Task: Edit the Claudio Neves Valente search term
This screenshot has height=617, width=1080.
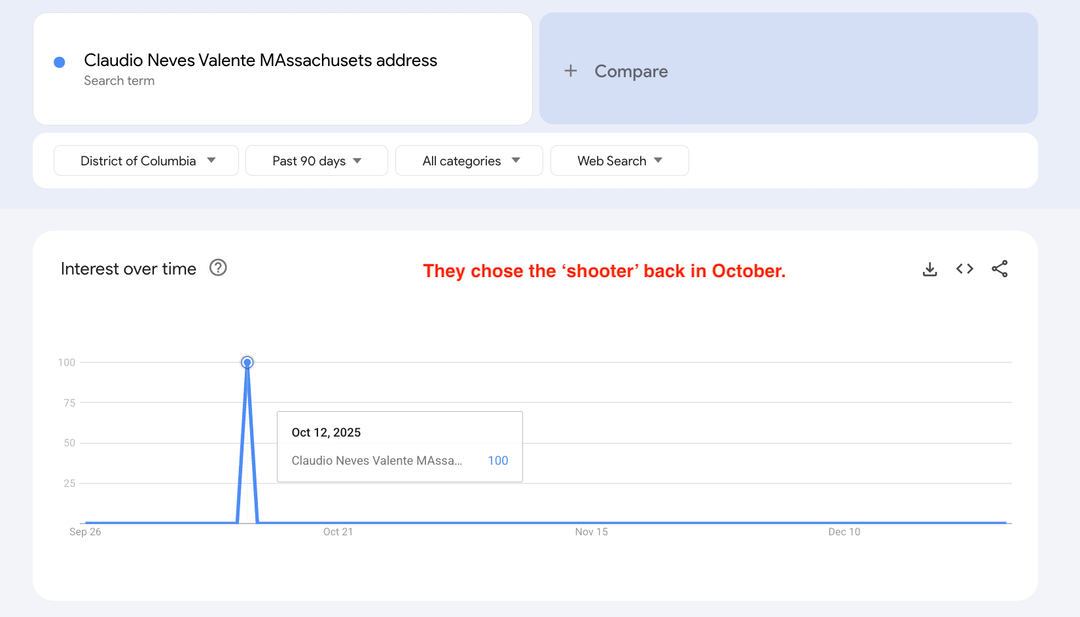Action: pyautogui.click(x=260, y=61)
